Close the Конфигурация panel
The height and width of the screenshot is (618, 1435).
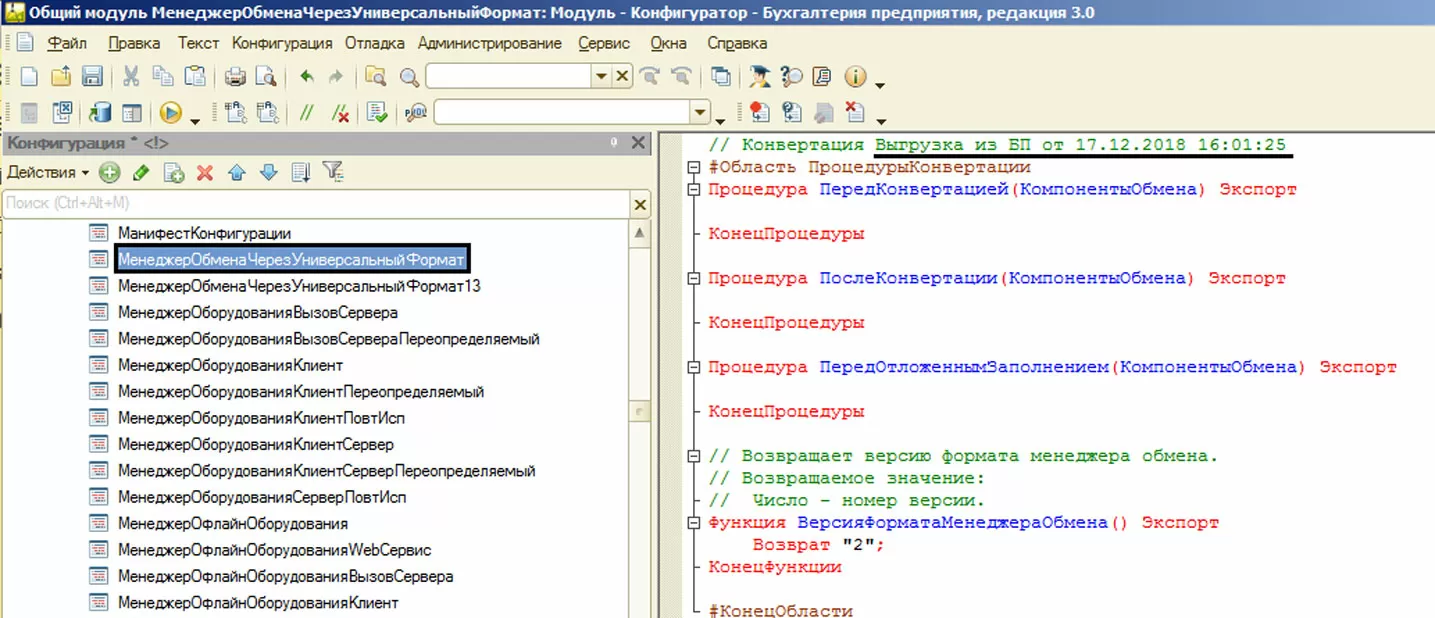[x=639, y=144]
